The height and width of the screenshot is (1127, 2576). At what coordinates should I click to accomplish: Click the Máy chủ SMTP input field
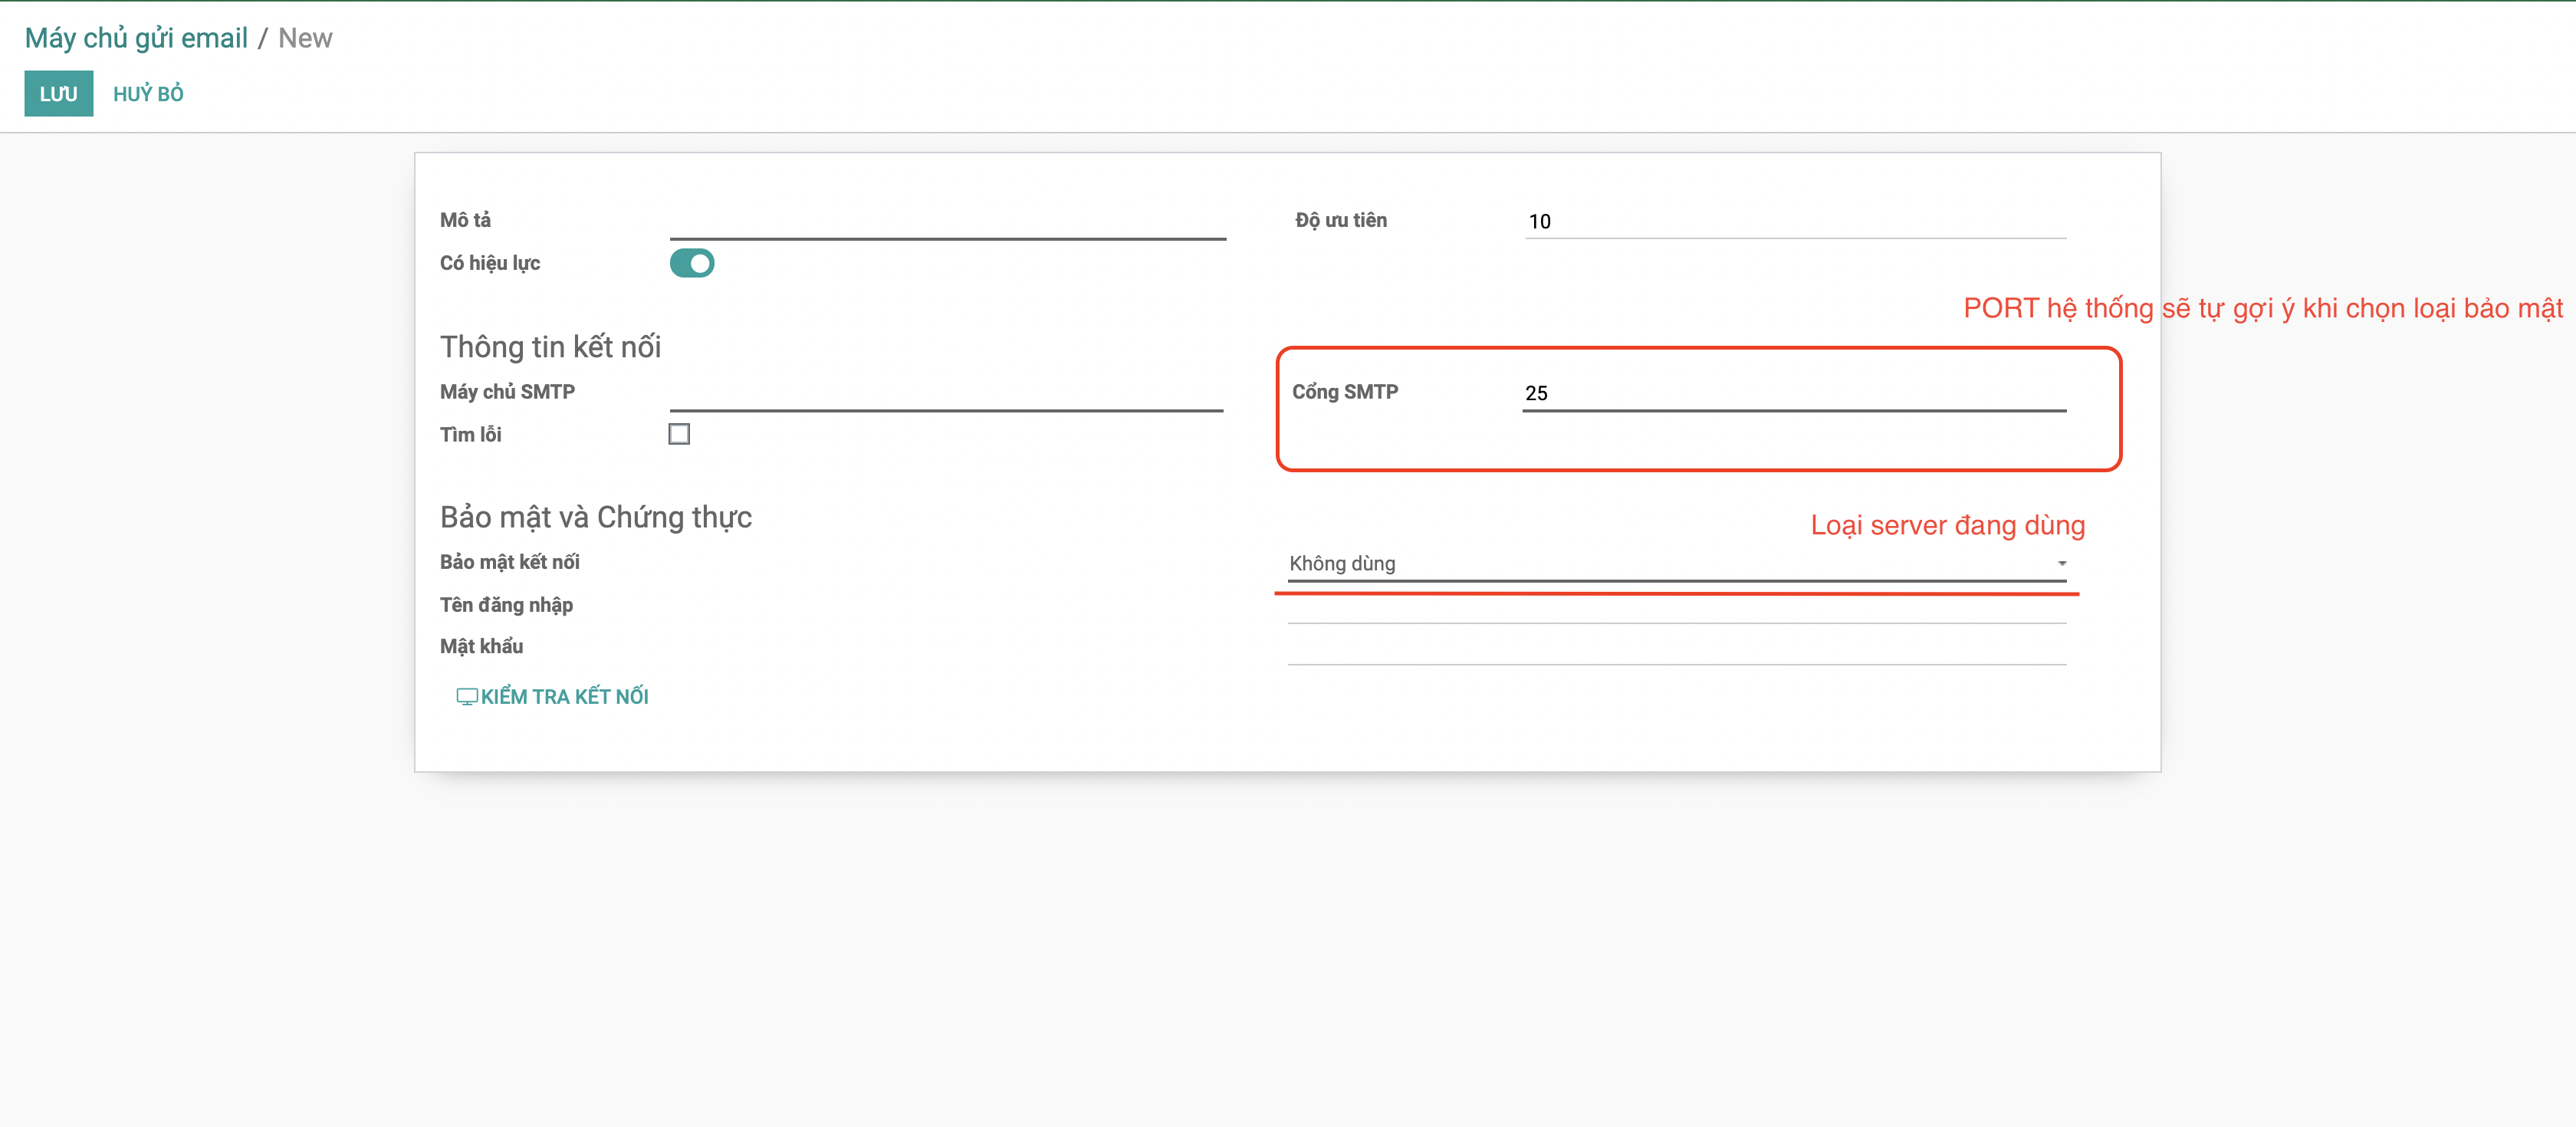coord(946,393)
